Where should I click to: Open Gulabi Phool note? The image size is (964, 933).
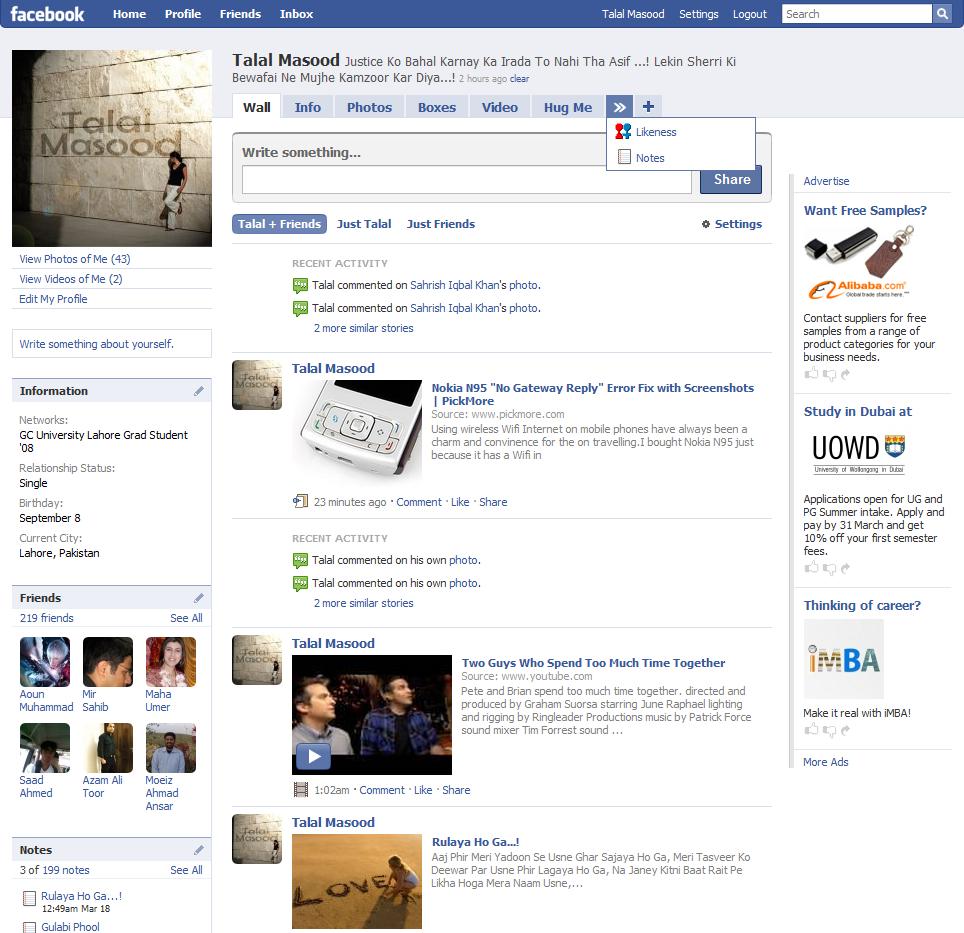coord(70,926)
